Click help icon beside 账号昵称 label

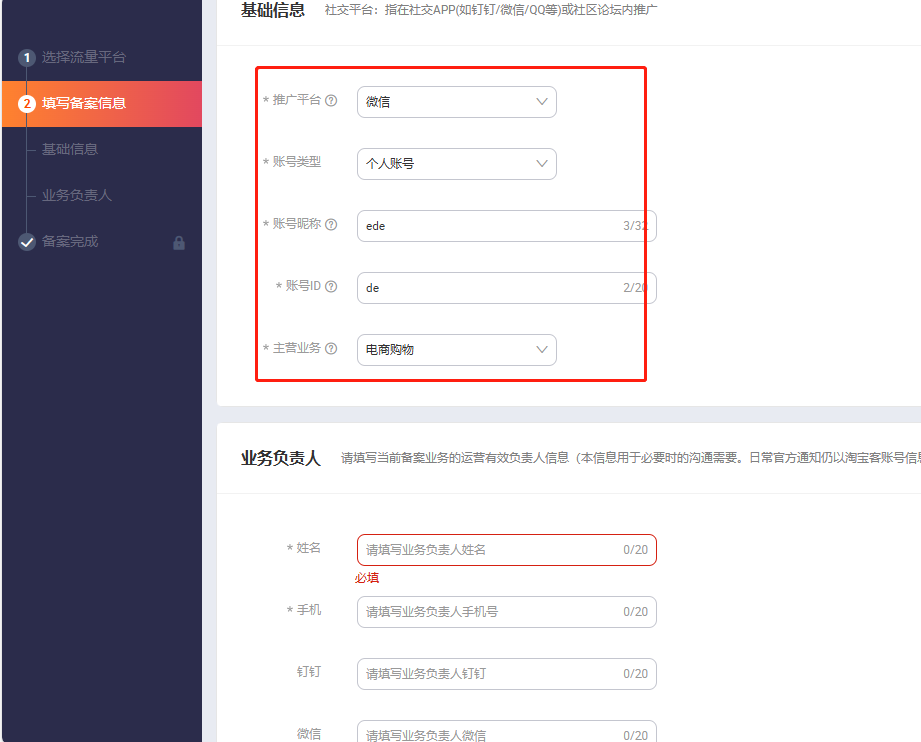pyautogui.click(x=331, y=225)
